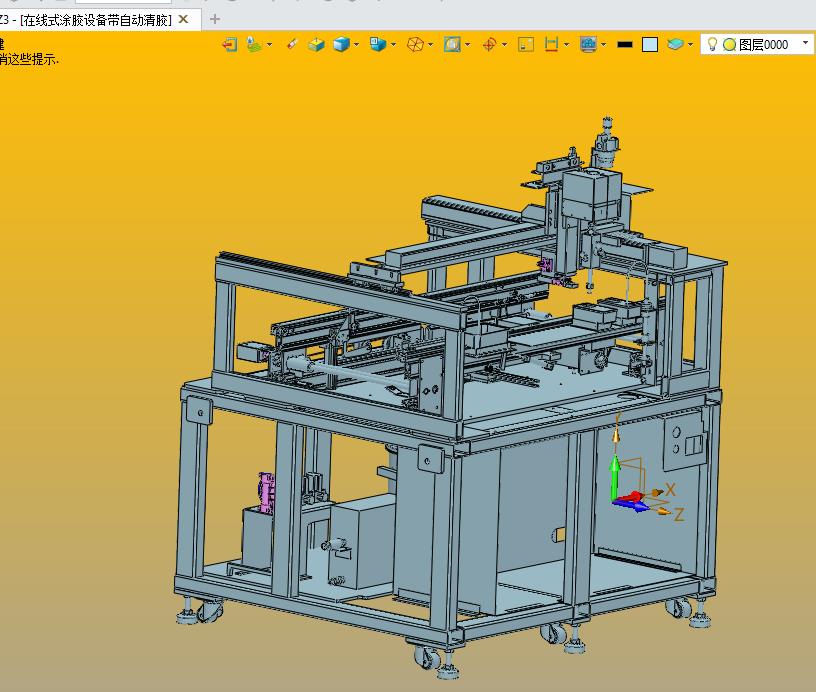Open dropdown next to framed square icon

468,45
